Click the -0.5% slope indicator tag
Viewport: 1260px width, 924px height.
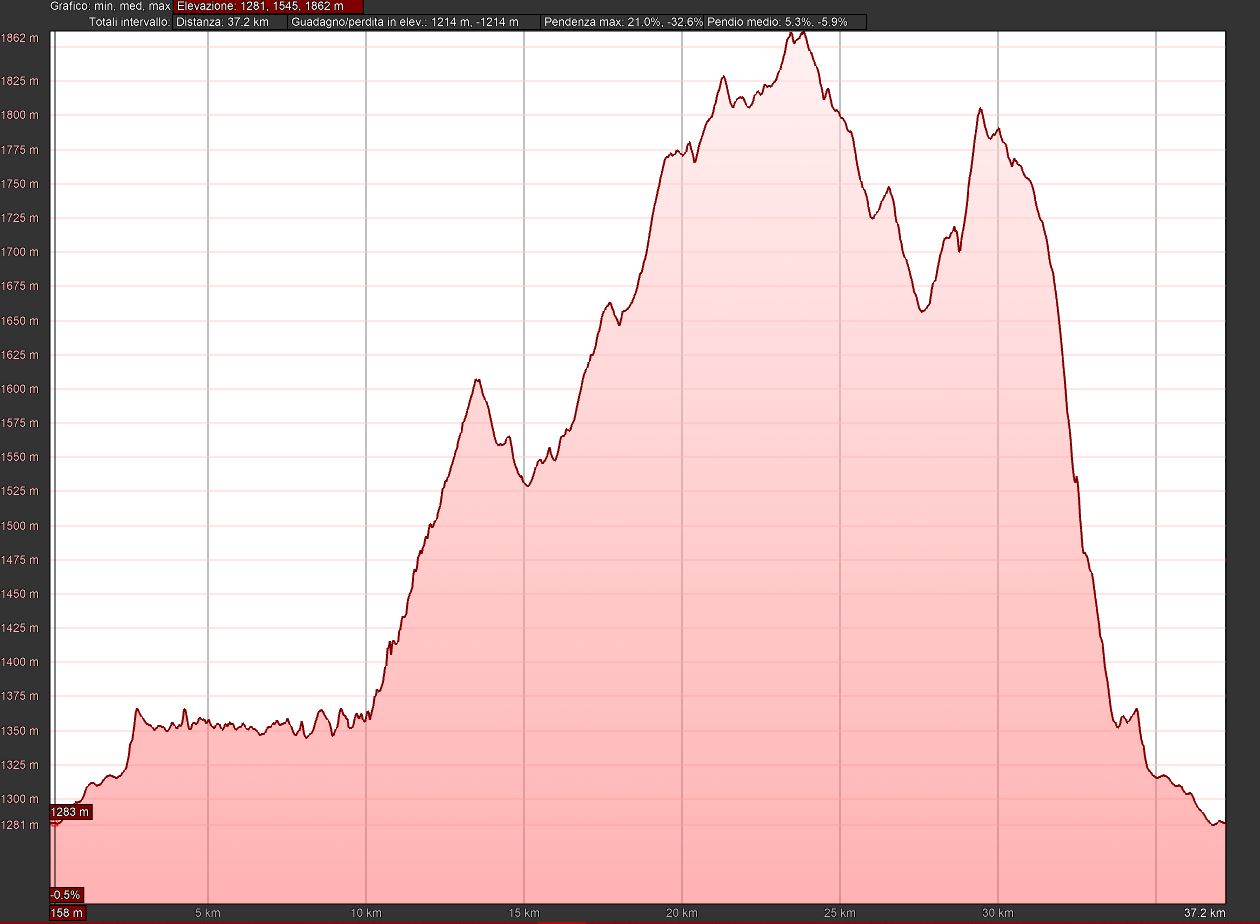[66, 894]
